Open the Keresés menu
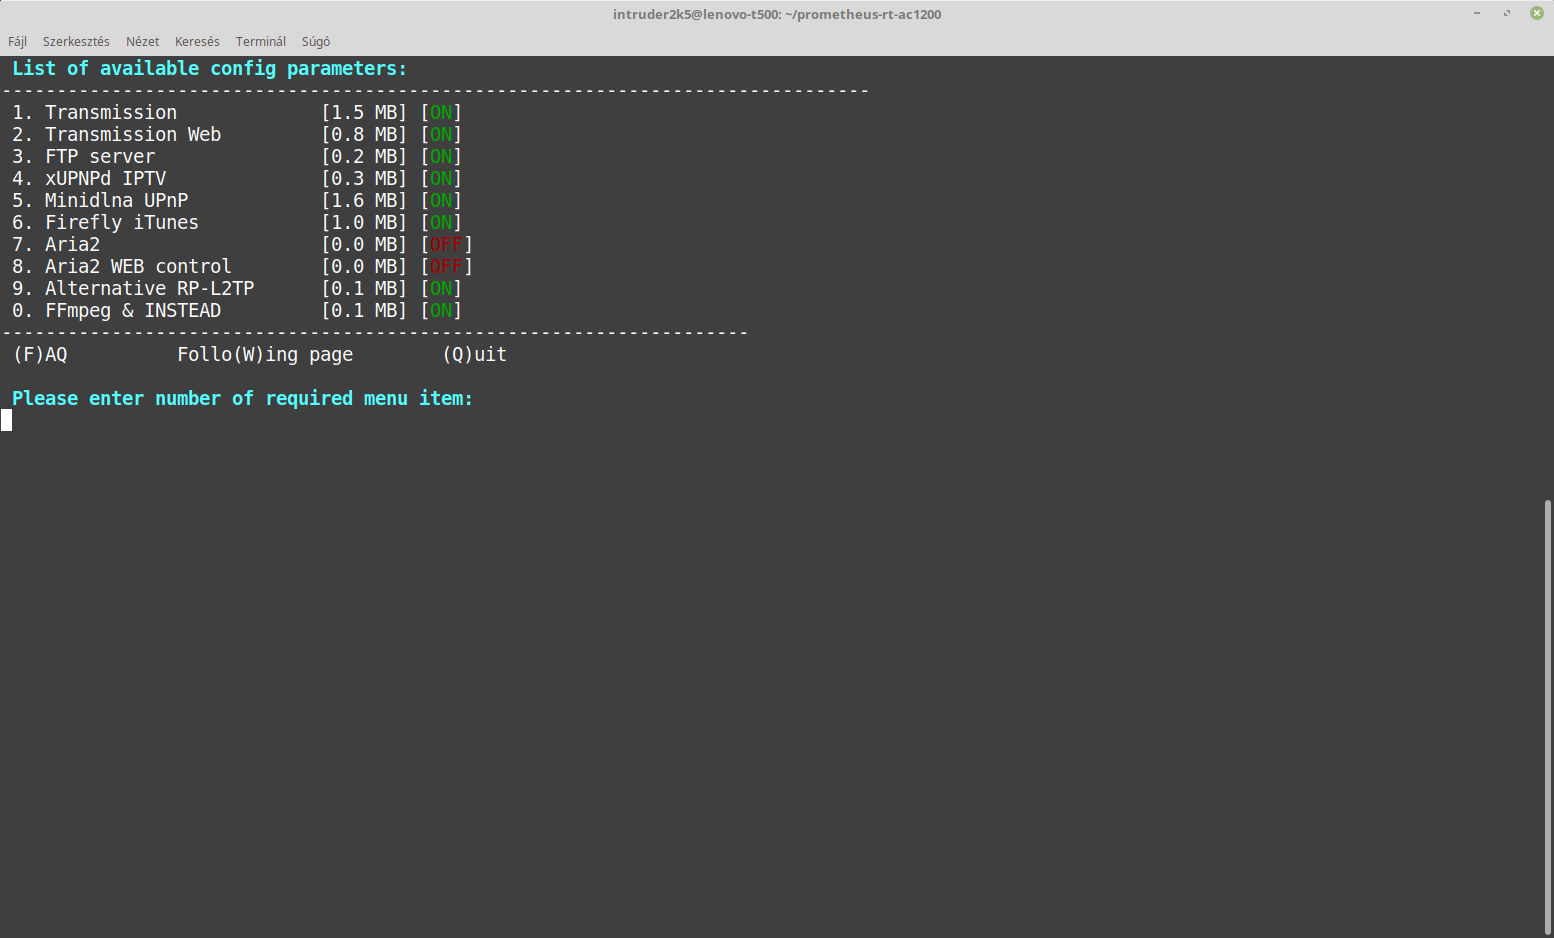 coord(197,41)
